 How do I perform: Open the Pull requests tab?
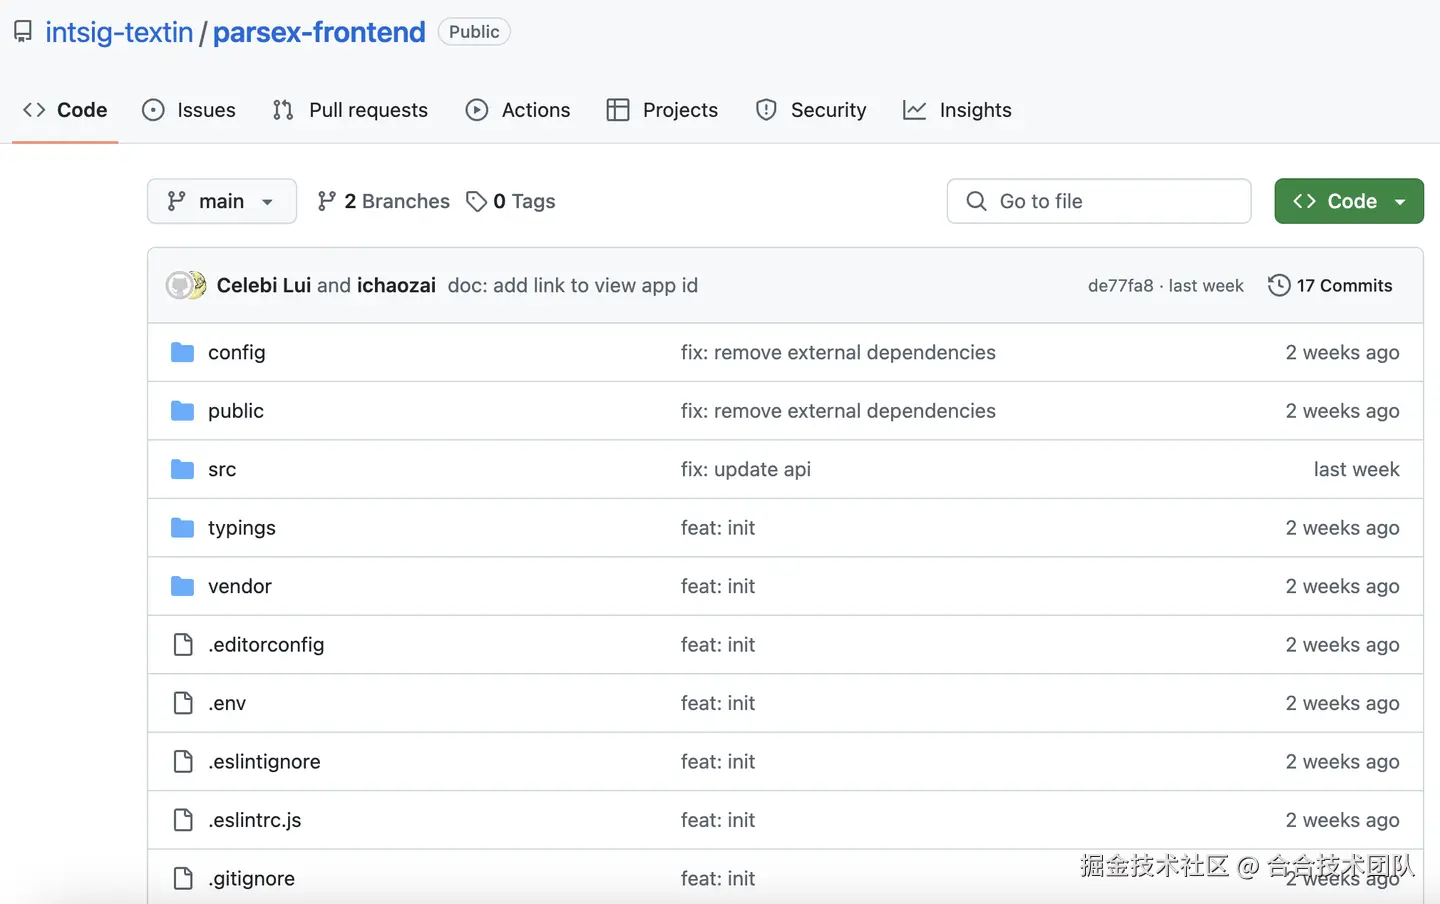coord(351,110)
